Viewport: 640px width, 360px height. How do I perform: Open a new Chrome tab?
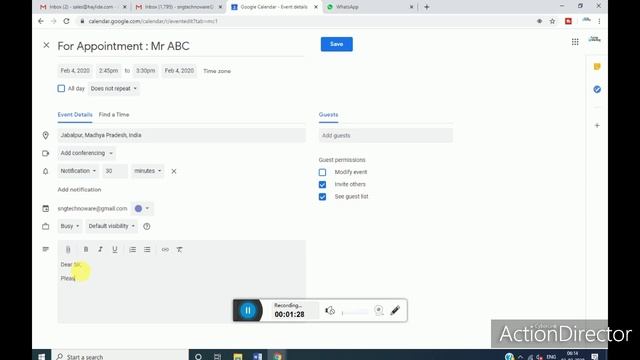tap(427, 7)
